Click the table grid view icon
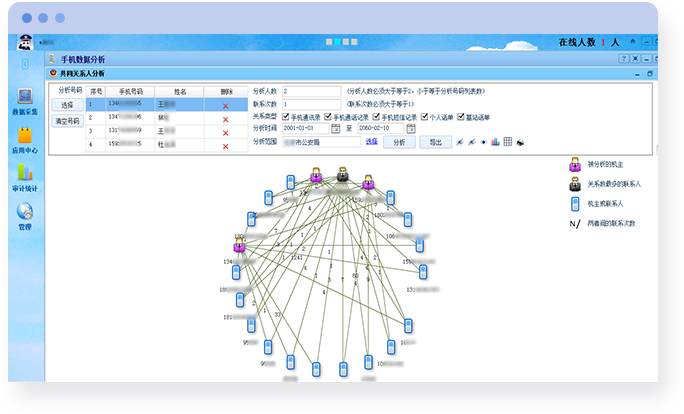This screenshot has height=414, width=684. (x=508, y=142)
